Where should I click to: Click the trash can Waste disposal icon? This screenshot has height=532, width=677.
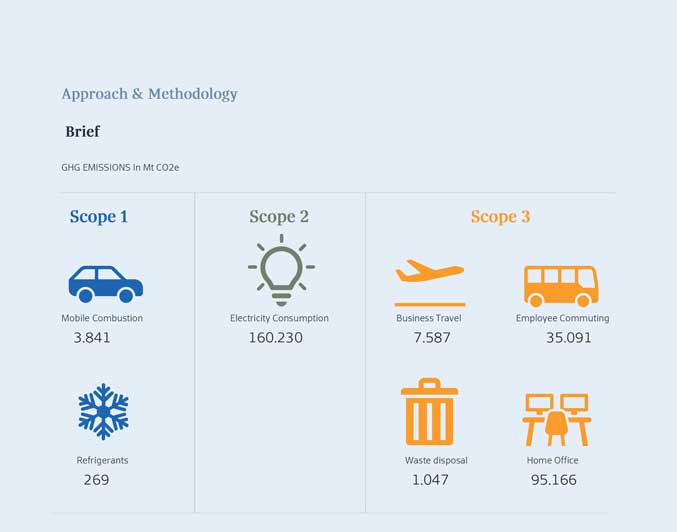coord(430,412)
